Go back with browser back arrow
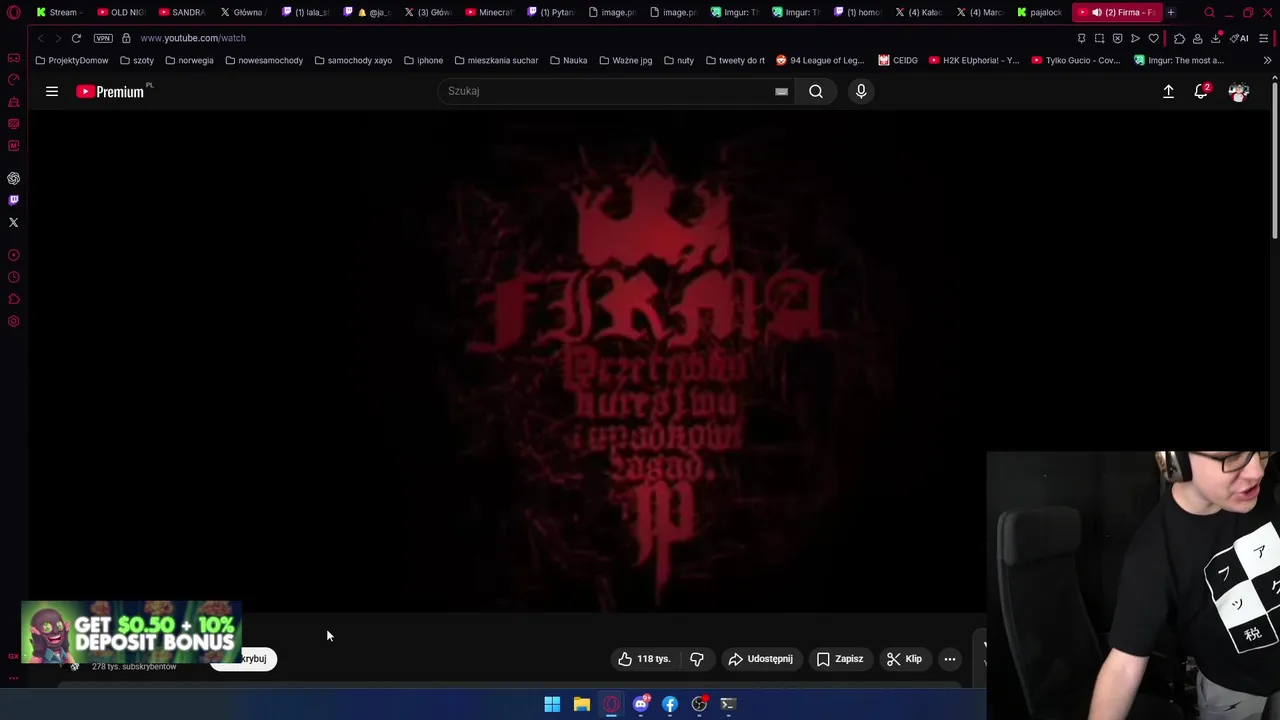 coord(40,38)
